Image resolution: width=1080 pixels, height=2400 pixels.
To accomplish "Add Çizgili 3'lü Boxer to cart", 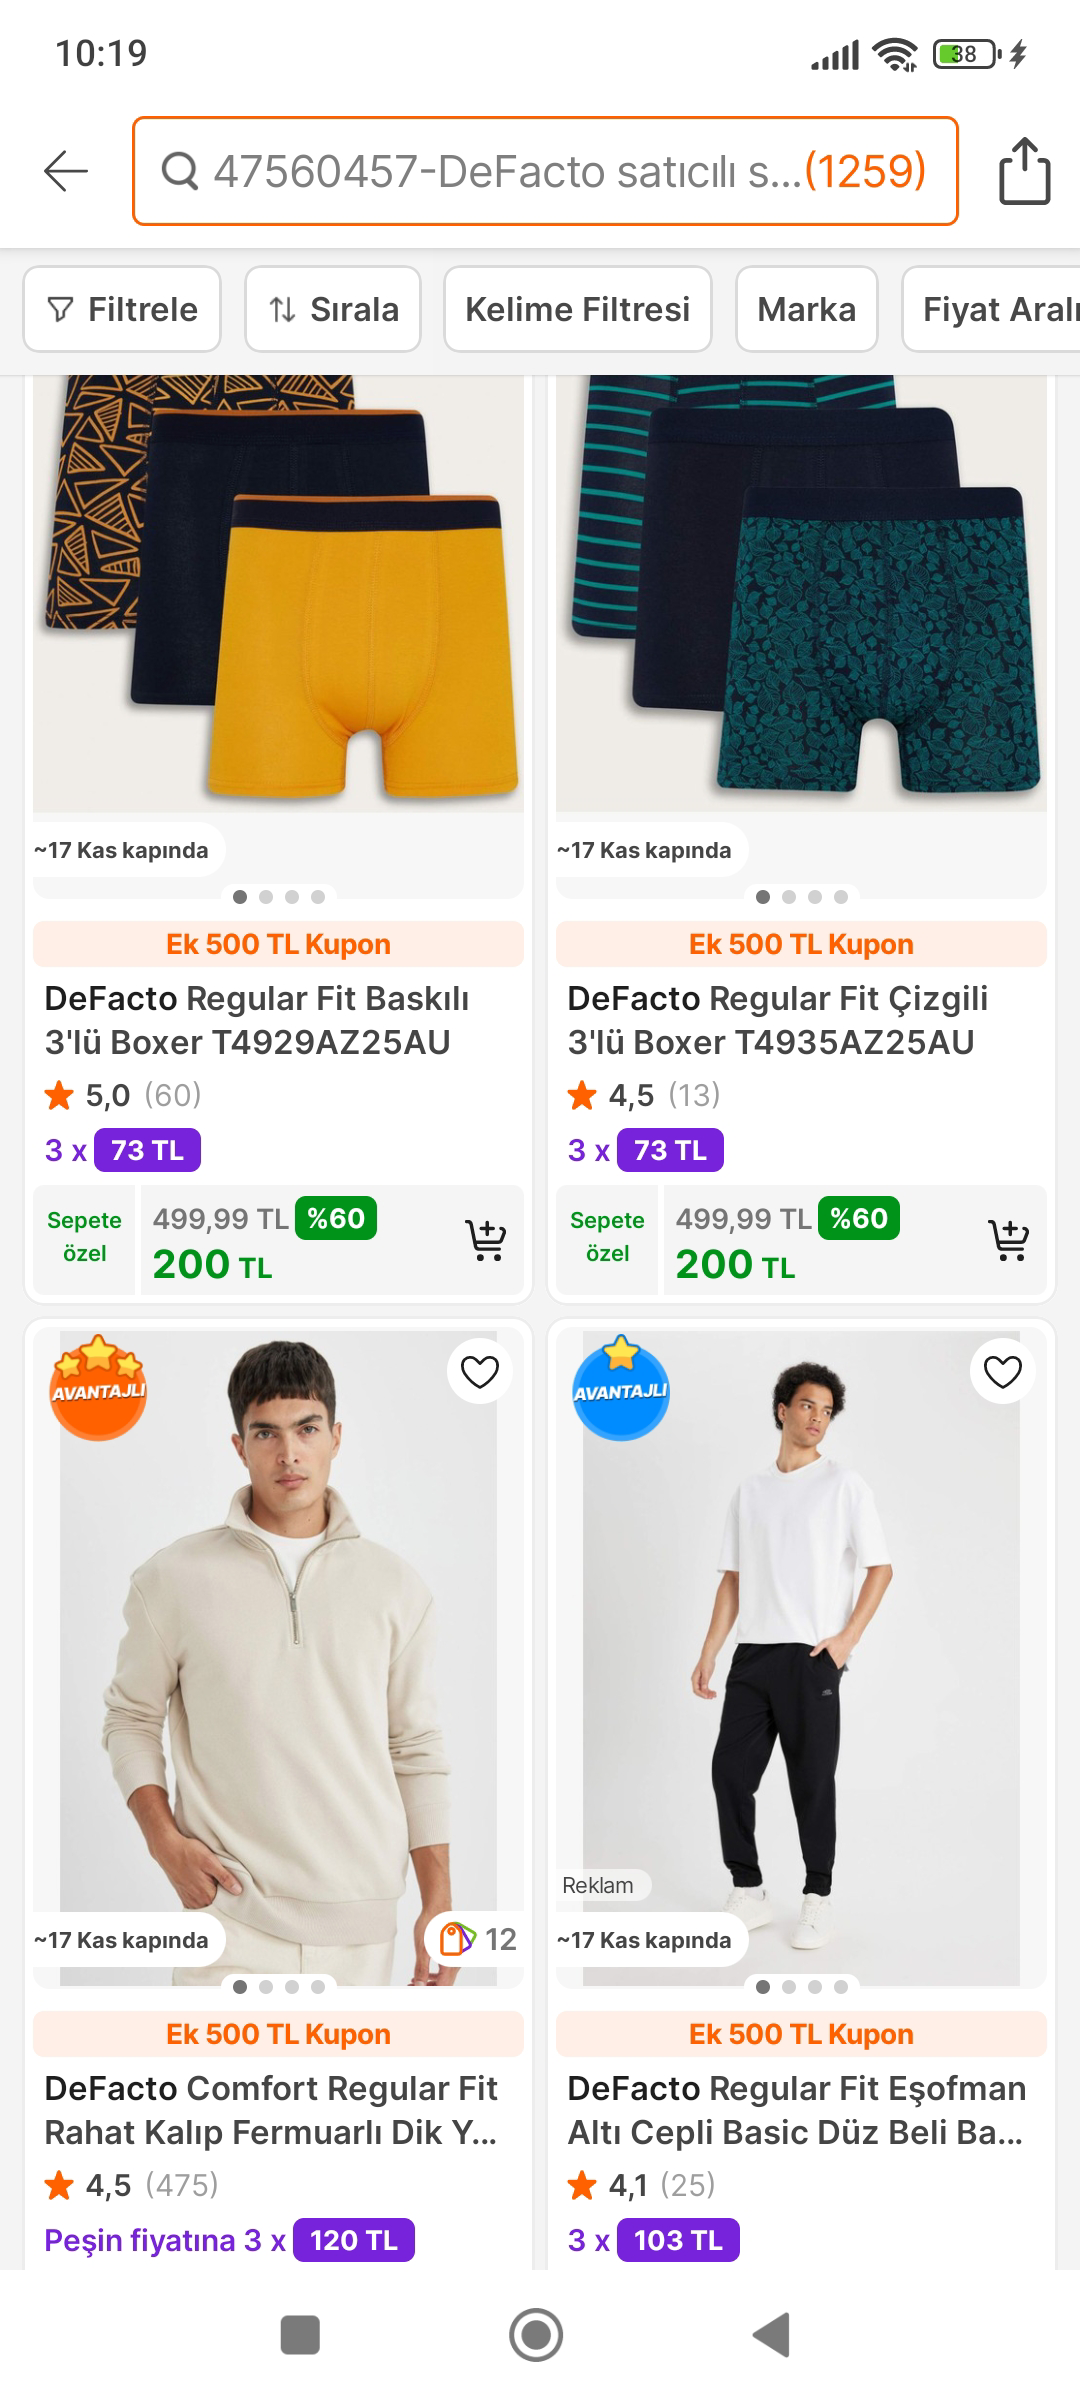I will click(1008, 1240).
